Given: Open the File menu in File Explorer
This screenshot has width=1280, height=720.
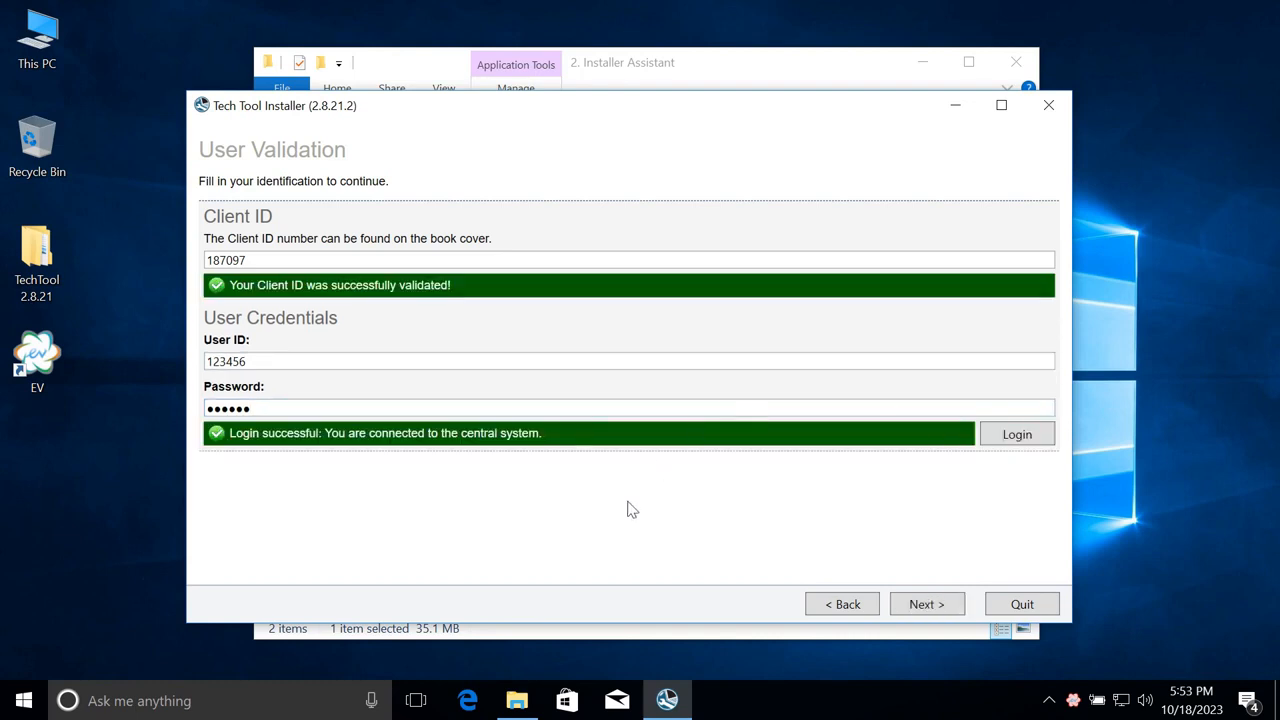Looking at the screenshot, I should 282,88.
